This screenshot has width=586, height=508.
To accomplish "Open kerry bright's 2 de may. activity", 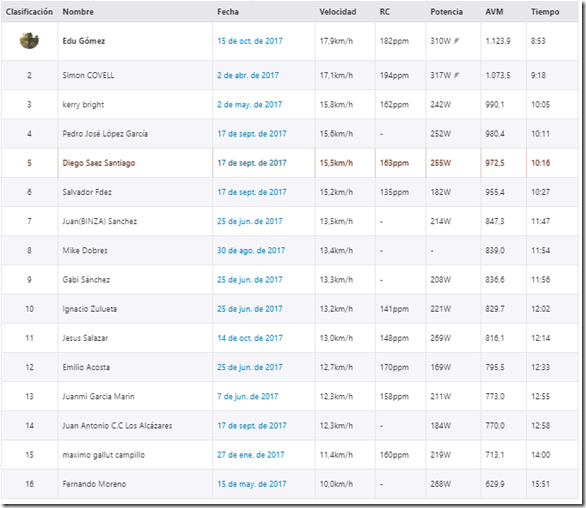I will click(249, 105).
